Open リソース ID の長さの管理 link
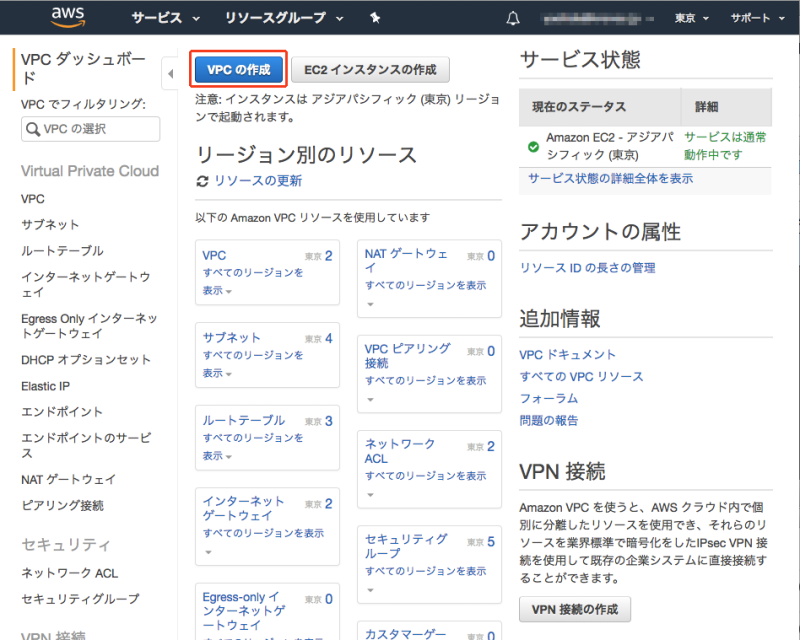The height and width of the screenshot is (640, 800). [587, 268]
